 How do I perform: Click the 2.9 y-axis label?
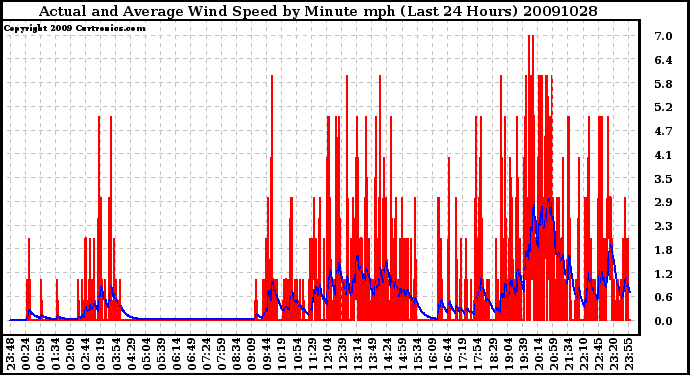(663, 202)
